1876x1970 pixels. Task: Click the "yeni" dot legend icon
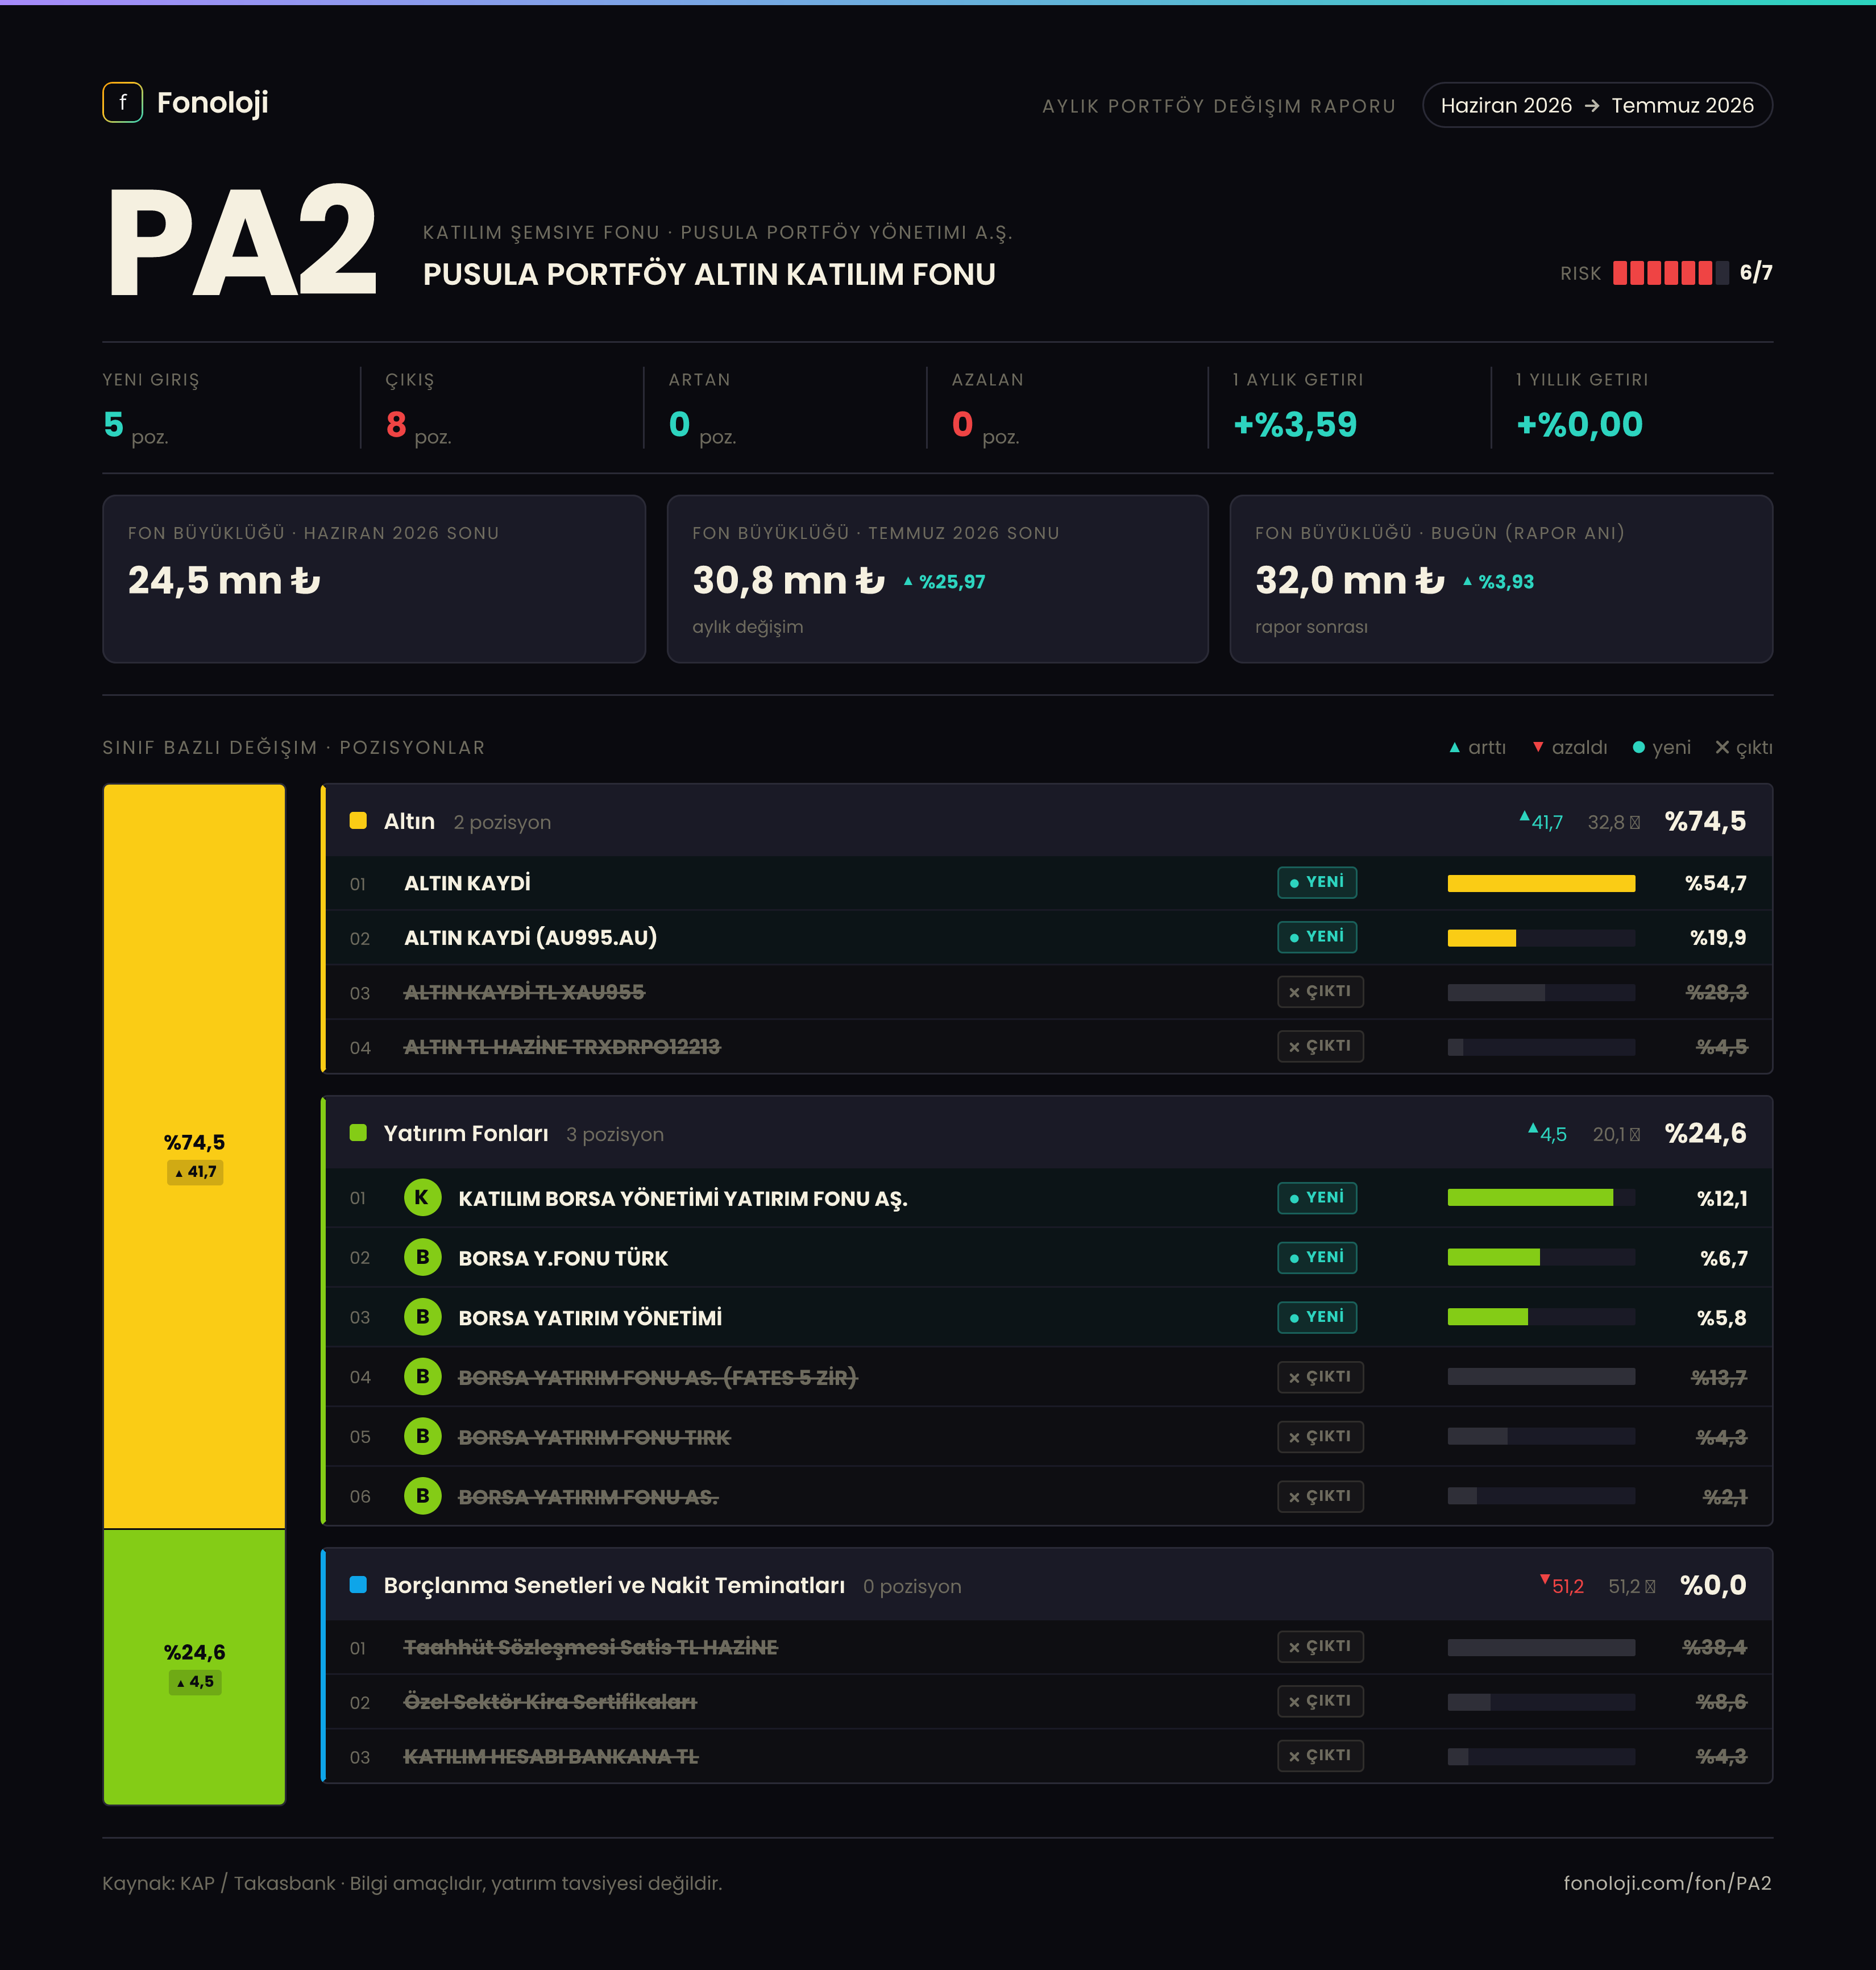click(x=1638, y=748)
